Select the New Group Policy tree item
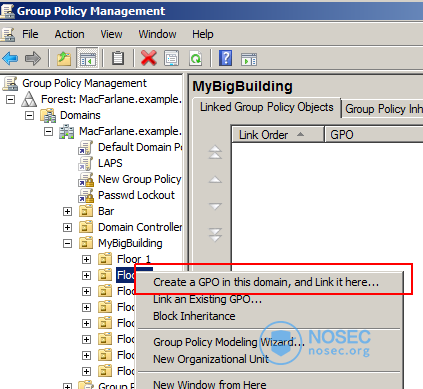Image resolution: width=423 pixels, height=389 pixels. click(x=139, y=179)
